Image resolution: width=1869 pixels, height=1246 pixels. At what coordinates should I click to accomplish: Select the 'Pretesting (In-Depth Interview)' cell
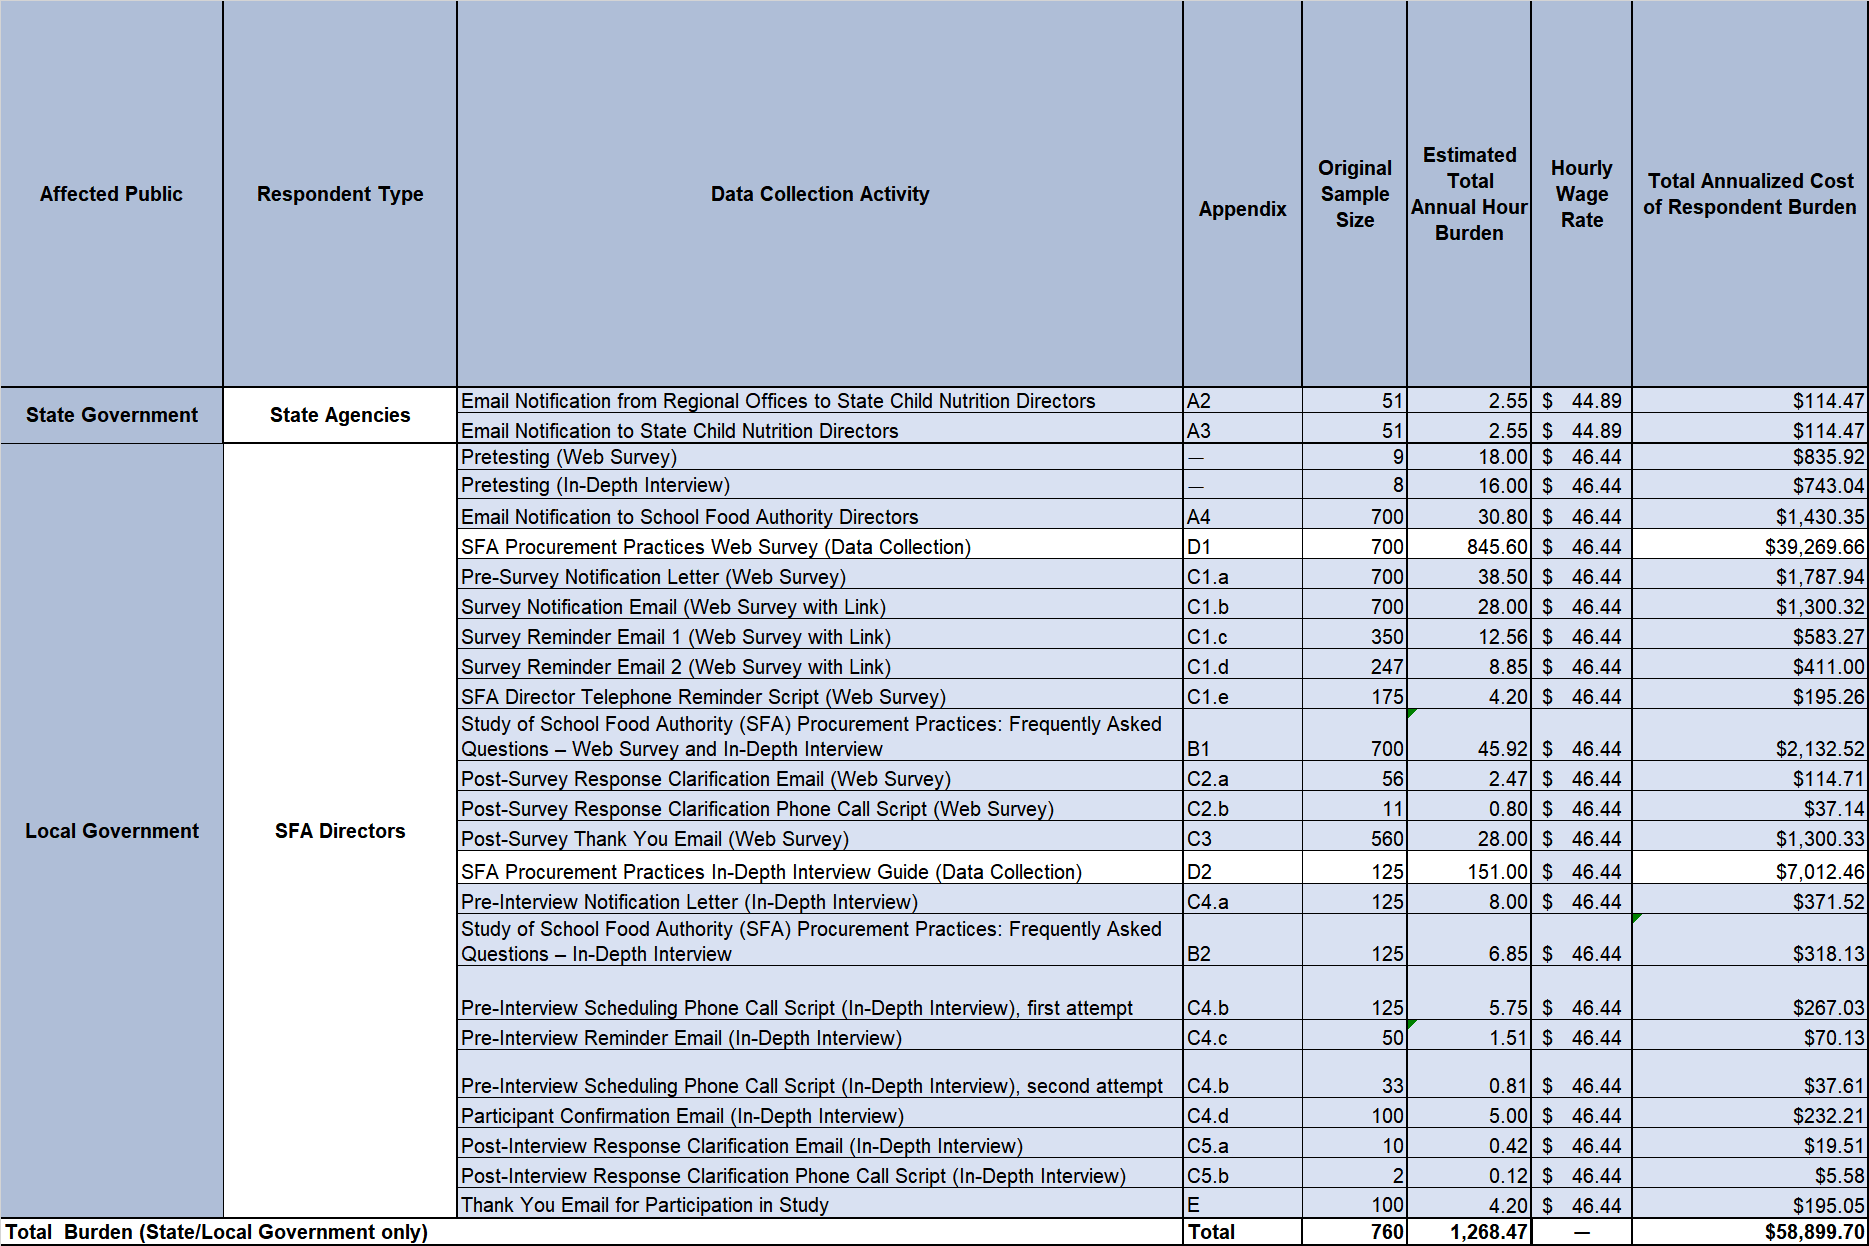coord(819,485)
